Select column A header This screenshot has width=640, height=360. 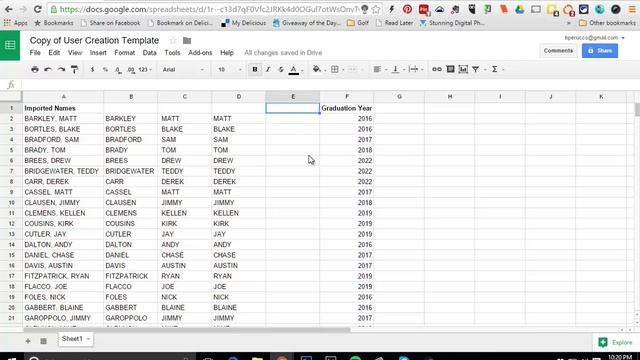click(x=63, y=97)
